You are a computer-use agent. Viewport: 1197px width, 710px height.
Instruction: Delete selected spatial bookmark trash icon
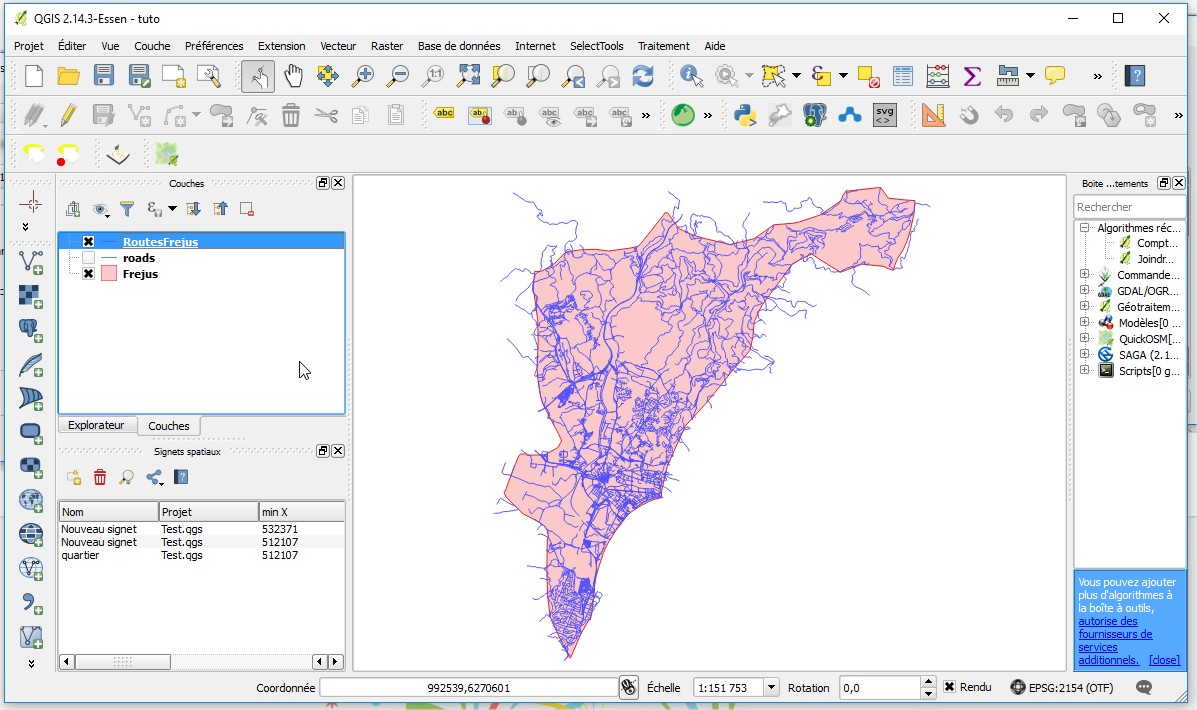(100, 478)
